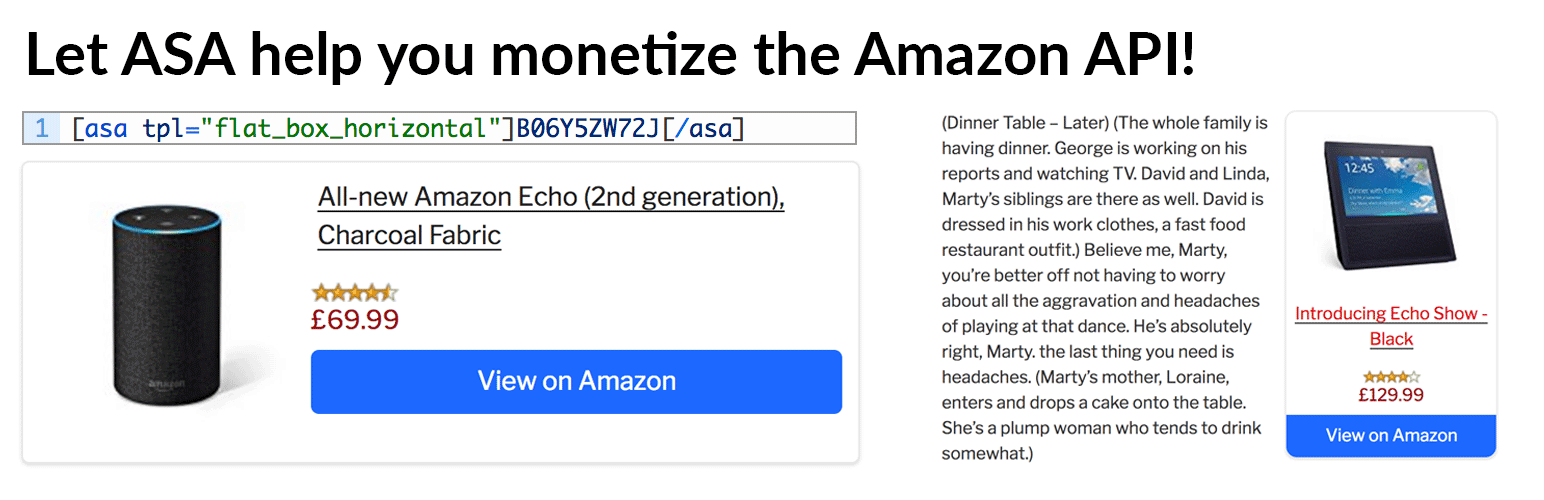Select the £129.99 price text
Viewport: 1544px width, 500px height.
(1391, 395)
